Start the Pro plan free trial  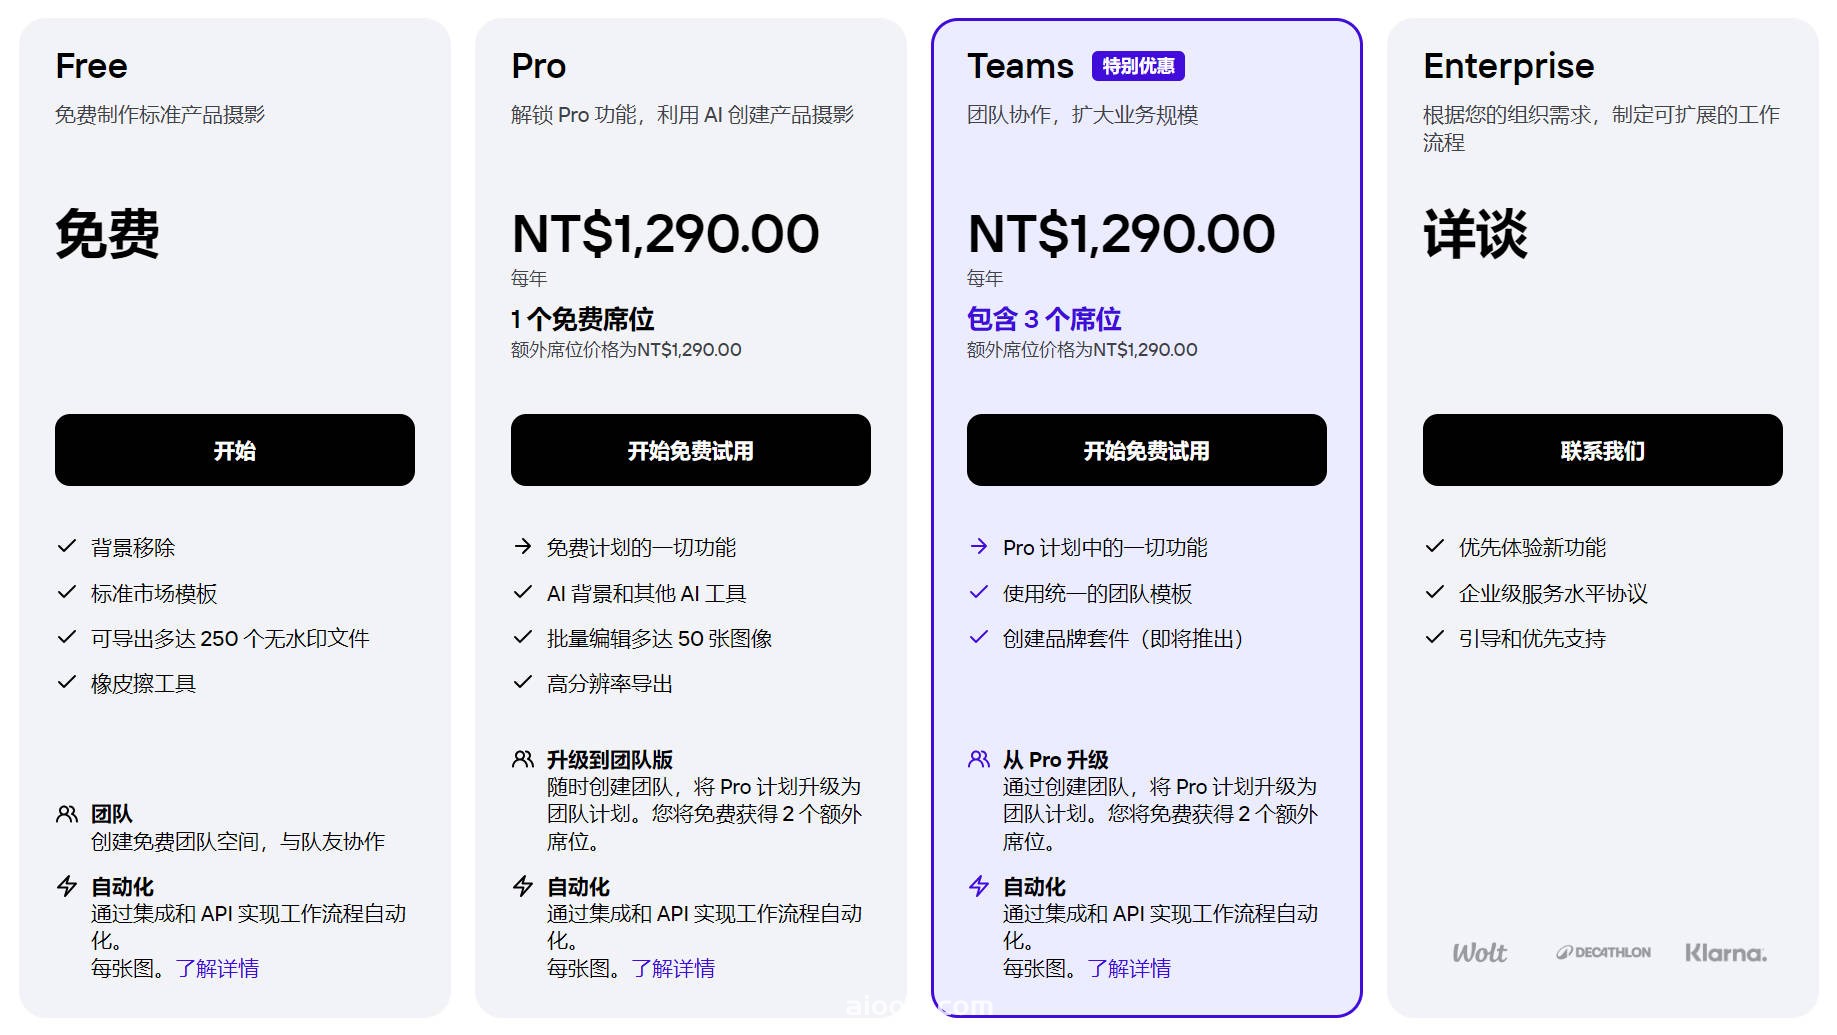coord(691,450)
